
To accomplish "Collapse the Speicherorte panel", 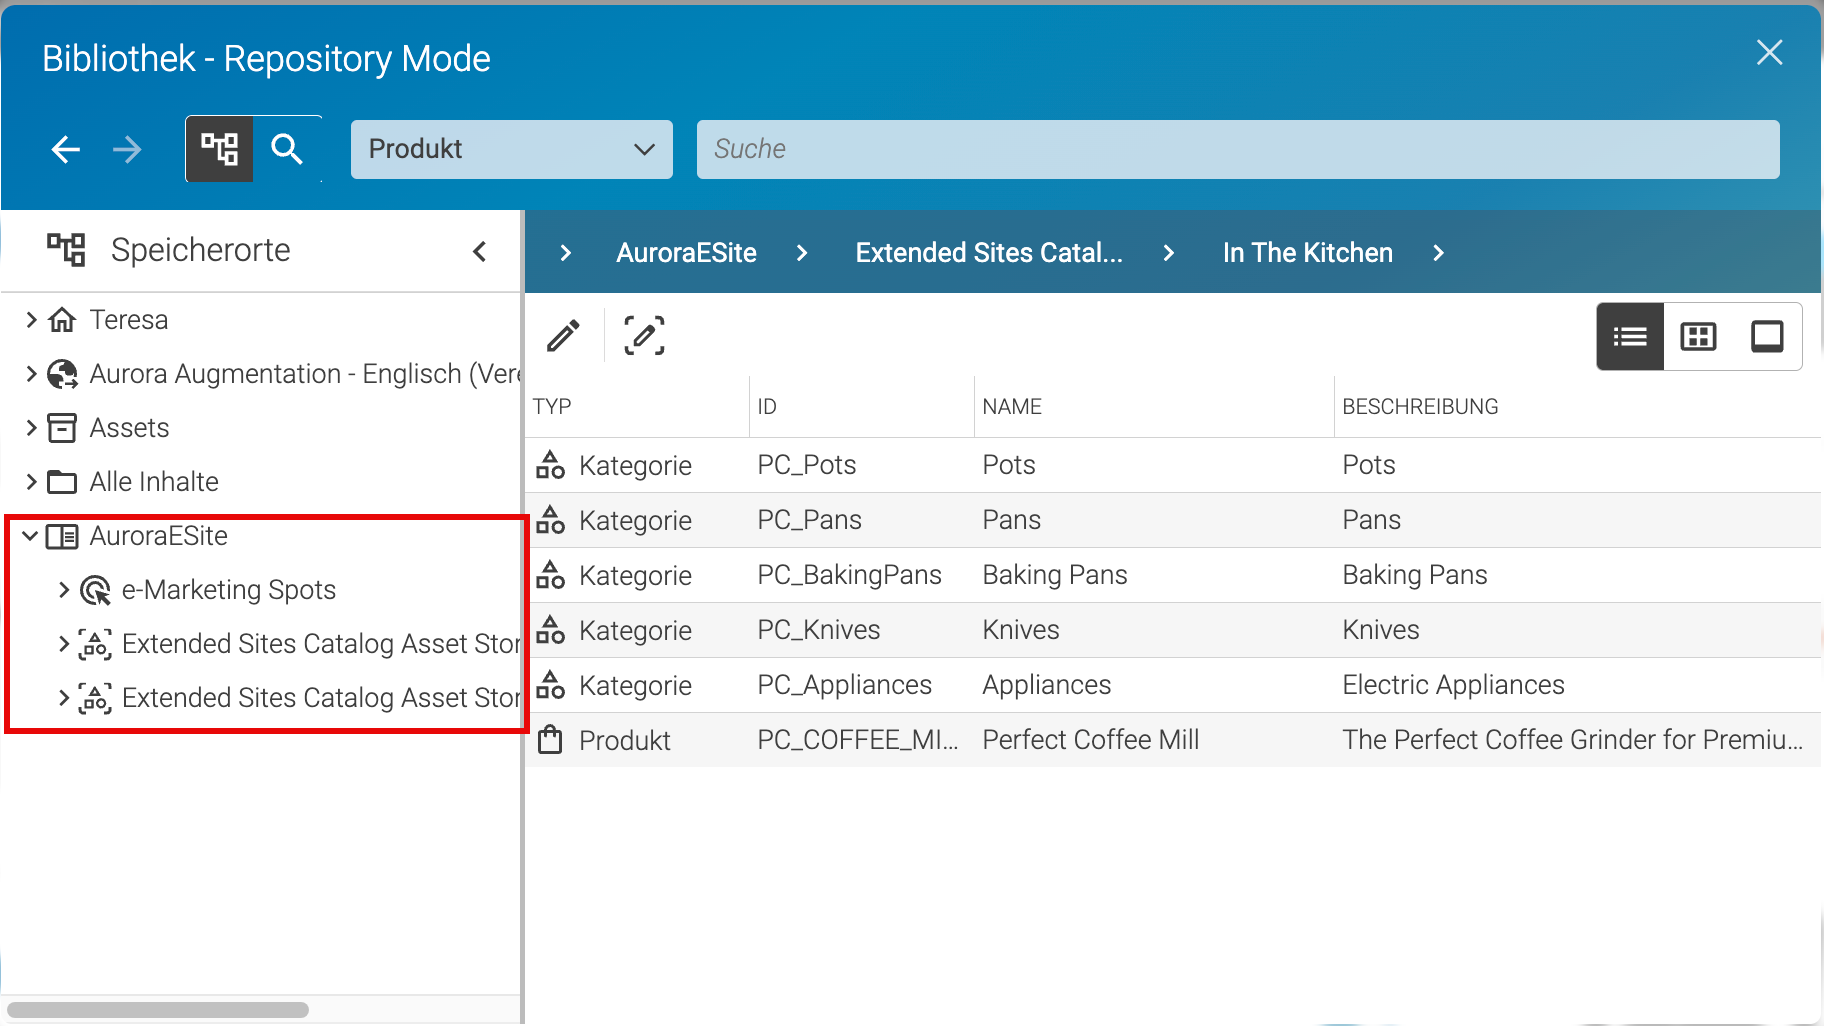I will pos(480,251).
